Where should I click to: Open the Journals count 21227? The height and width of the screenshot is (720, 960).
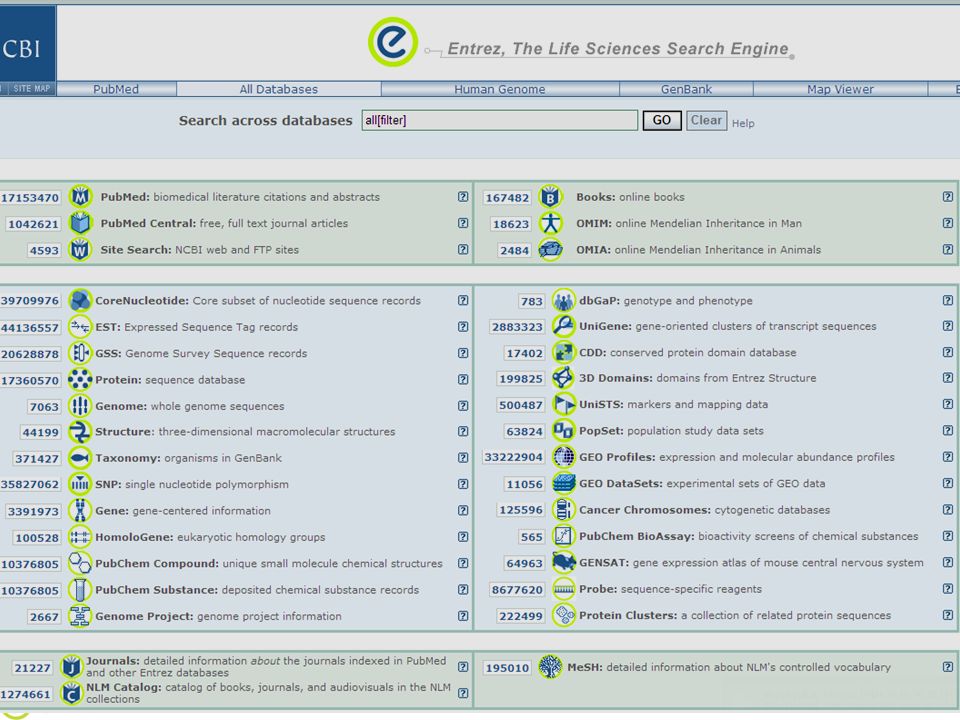point(32,668)
